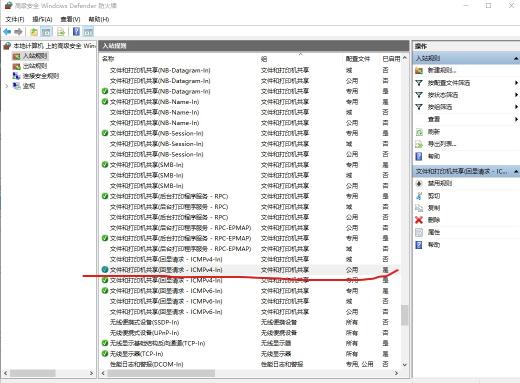This screenshot has height=383, width=520.
Task: Click the rules list scroll-down arrow
Action: pos(404,364)
